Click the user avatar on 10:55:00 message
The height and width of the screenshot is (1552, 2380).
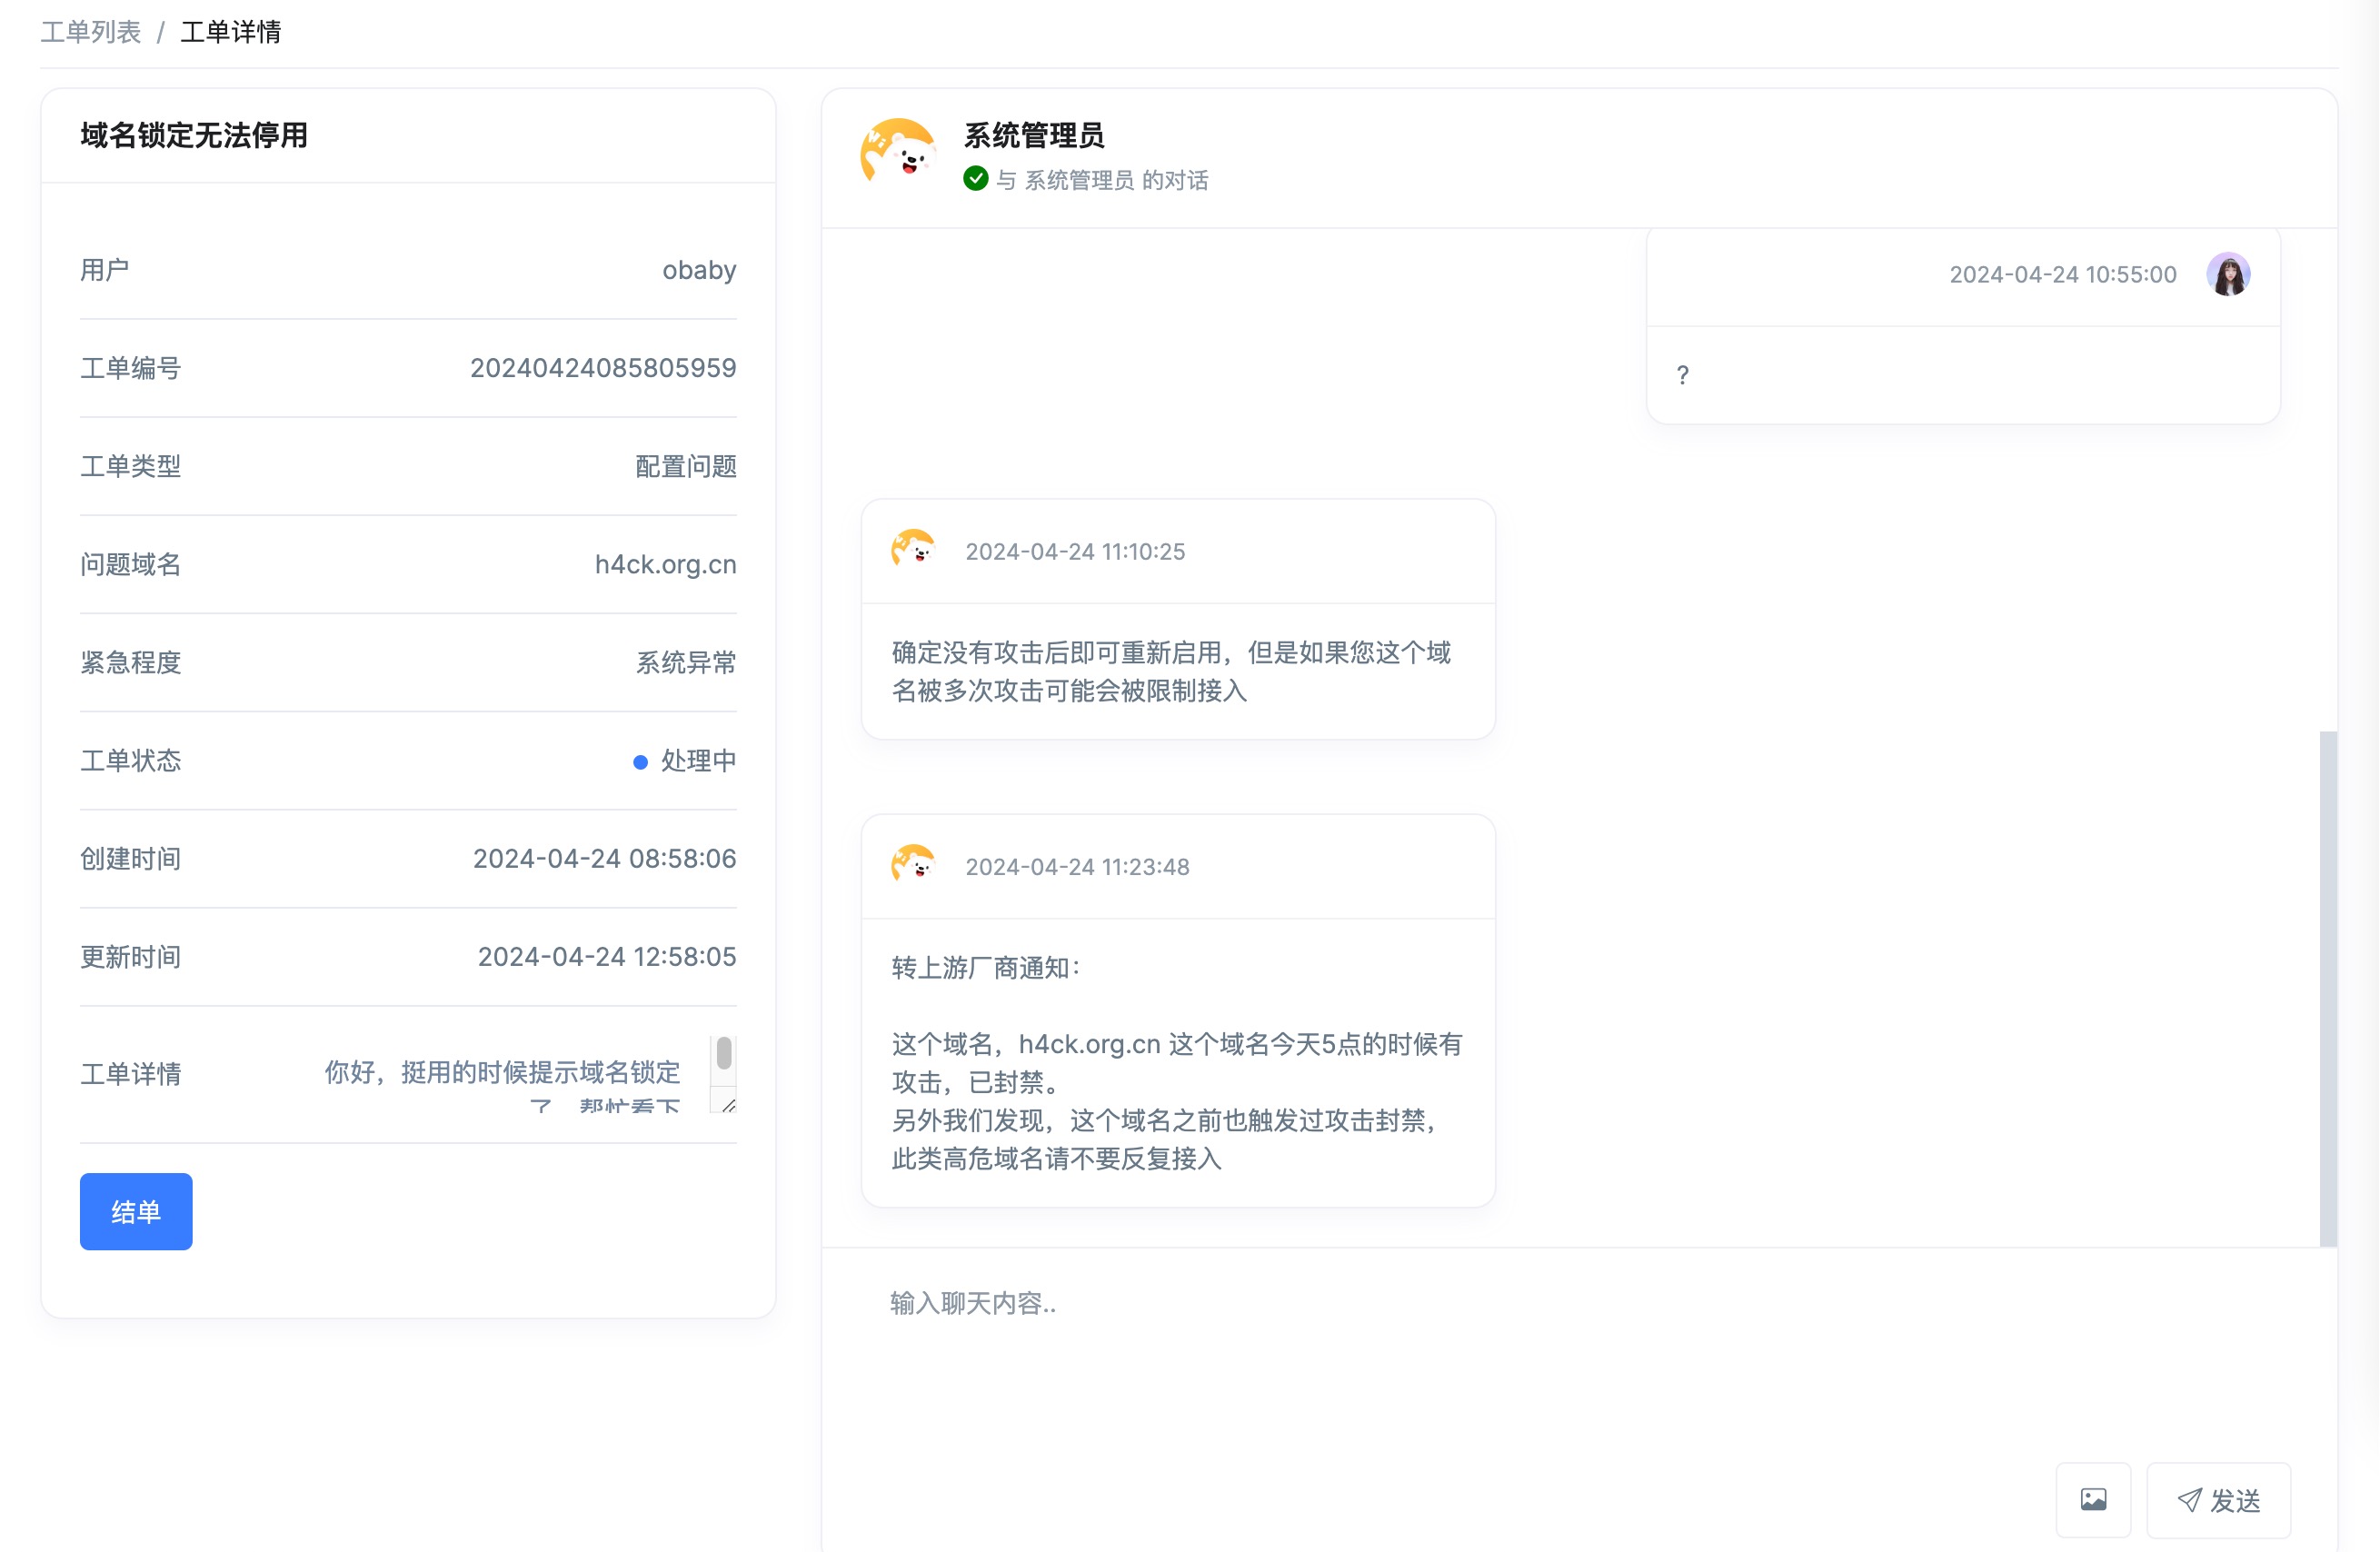[2227, 274]
